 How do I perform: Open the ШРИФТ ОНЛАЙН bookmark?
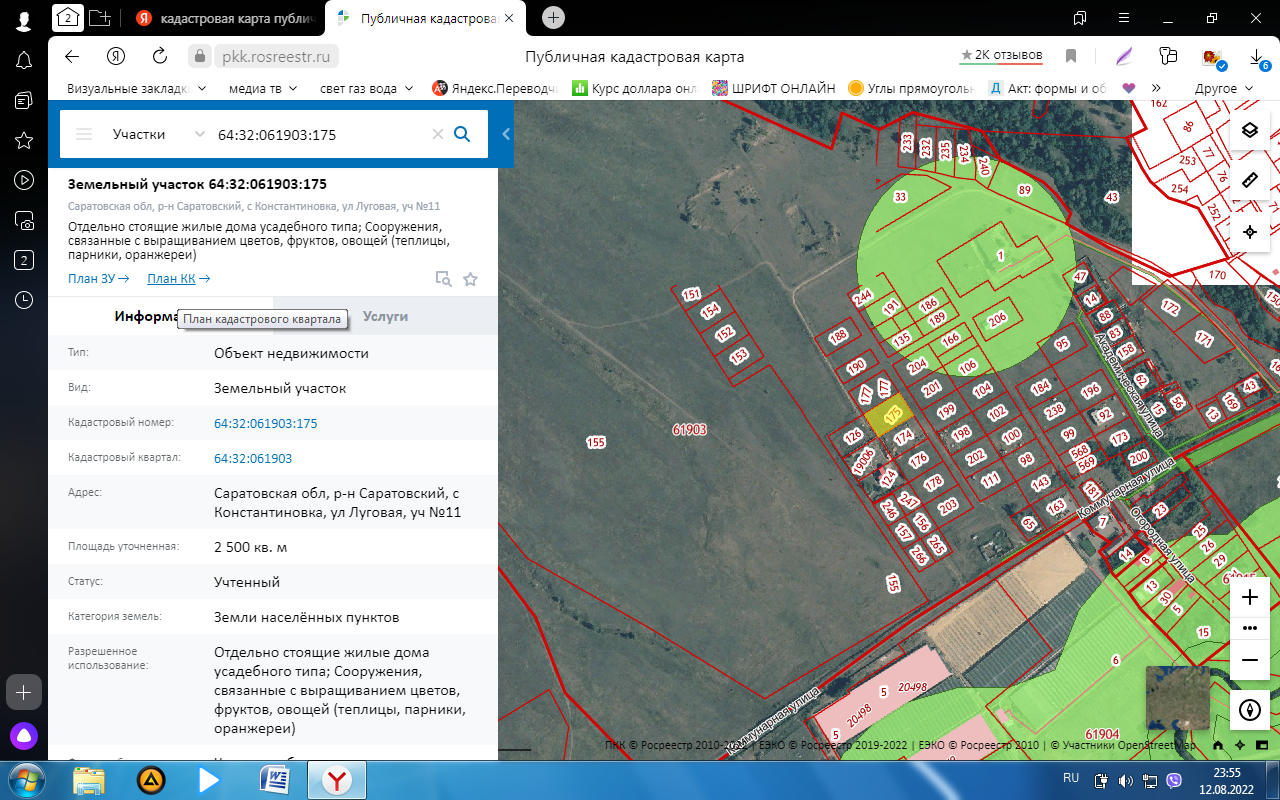coord(773,88)
